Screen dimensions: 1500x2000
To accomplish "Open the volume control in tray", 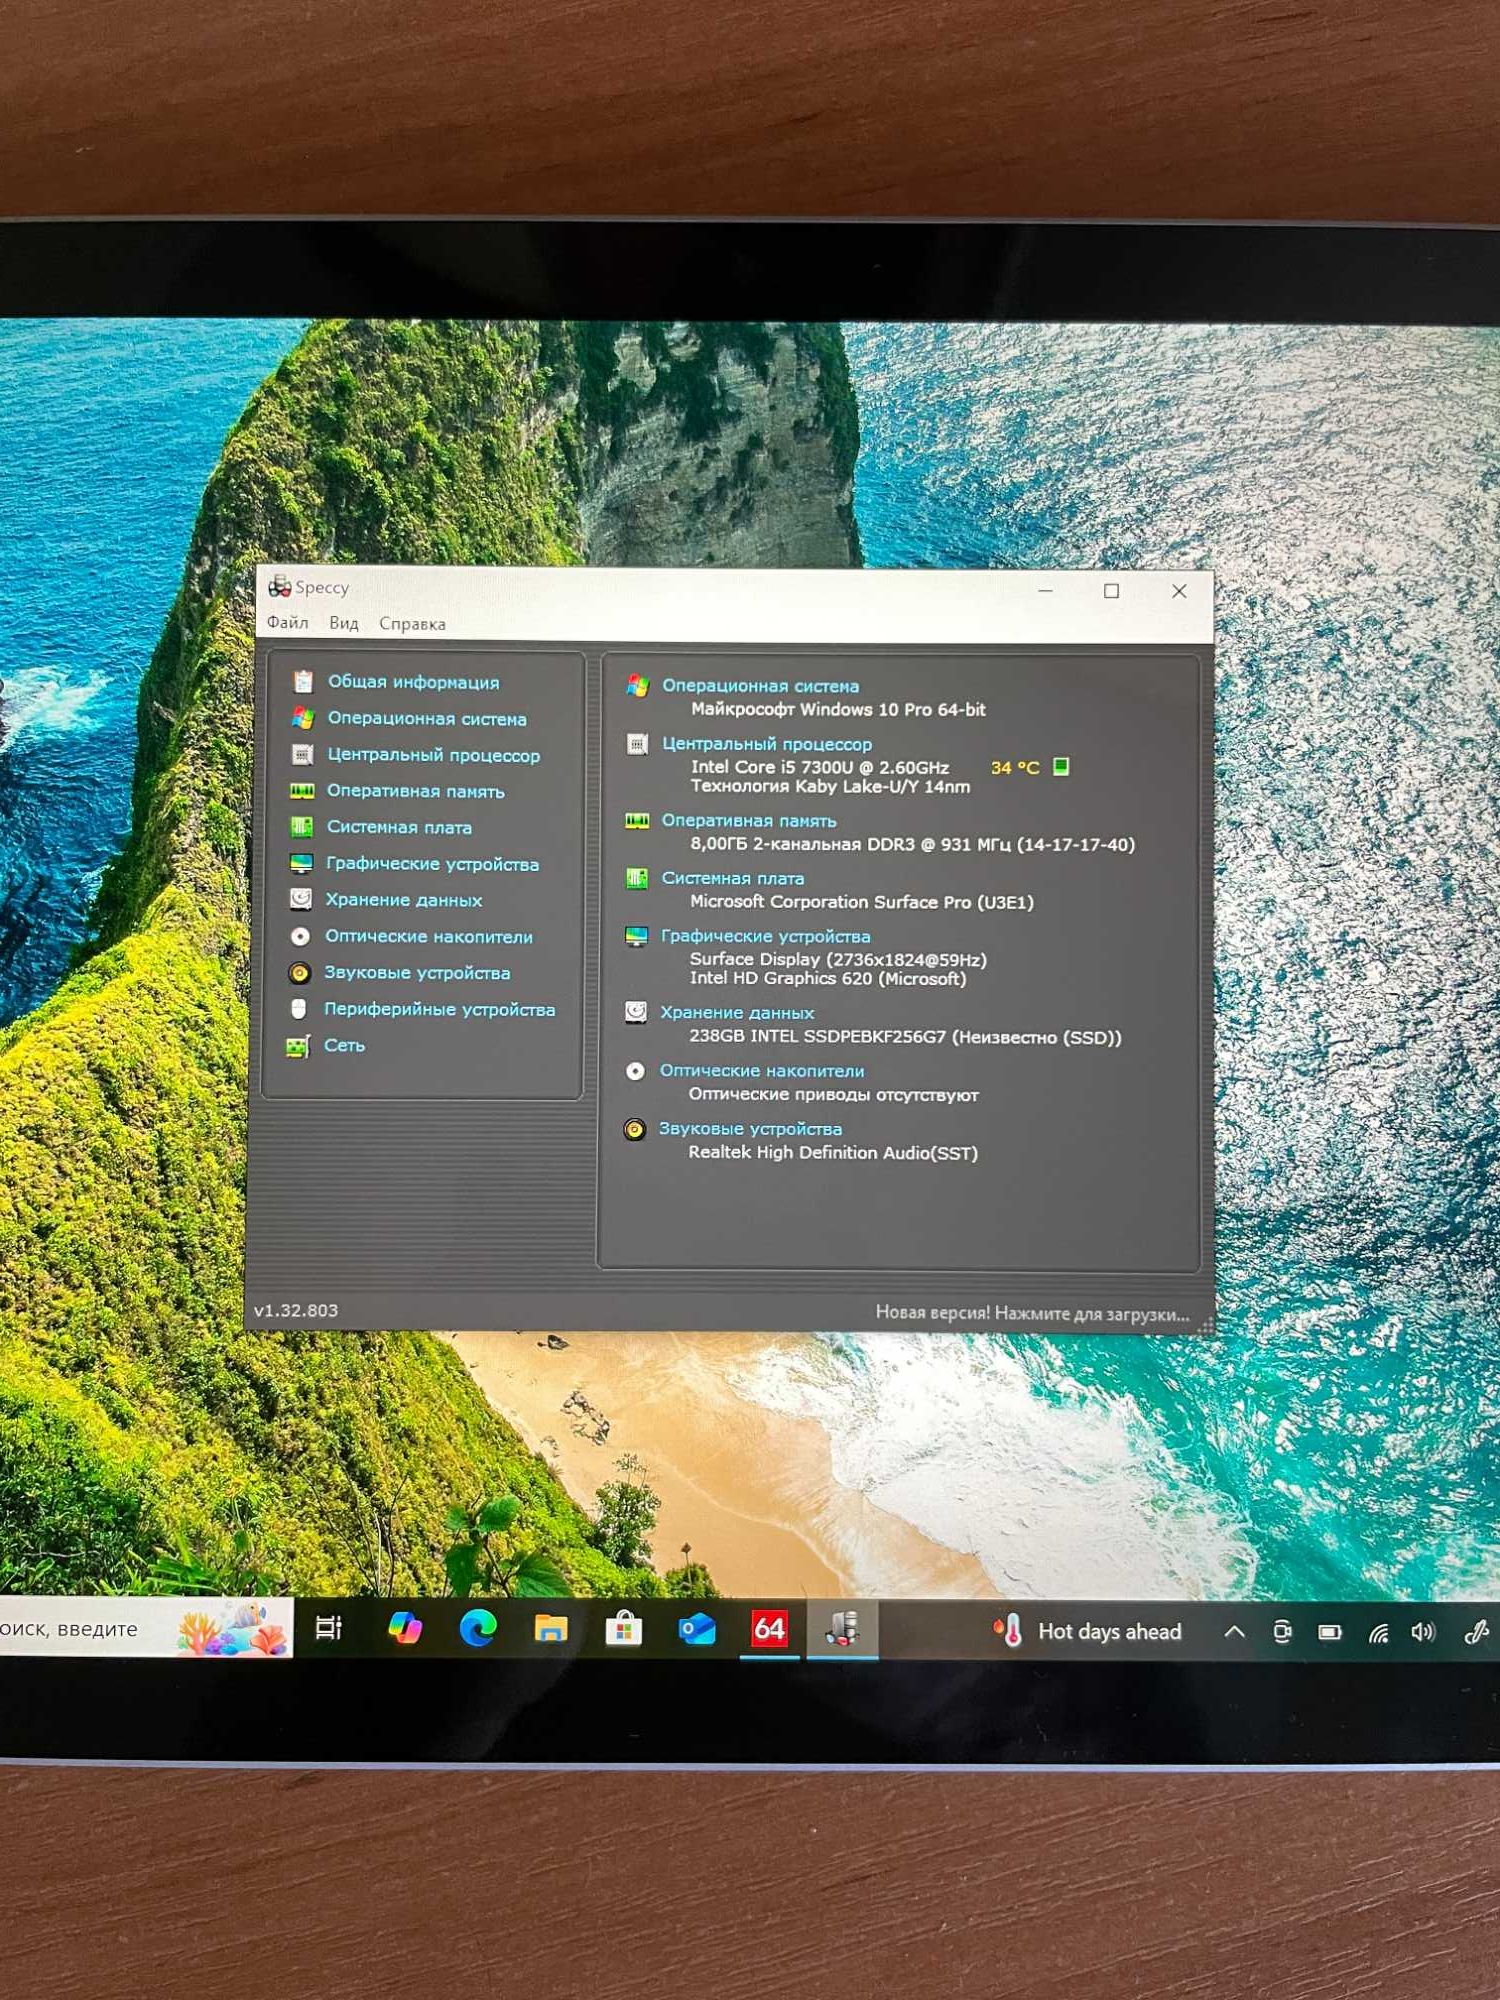I will [1423, 1633].
